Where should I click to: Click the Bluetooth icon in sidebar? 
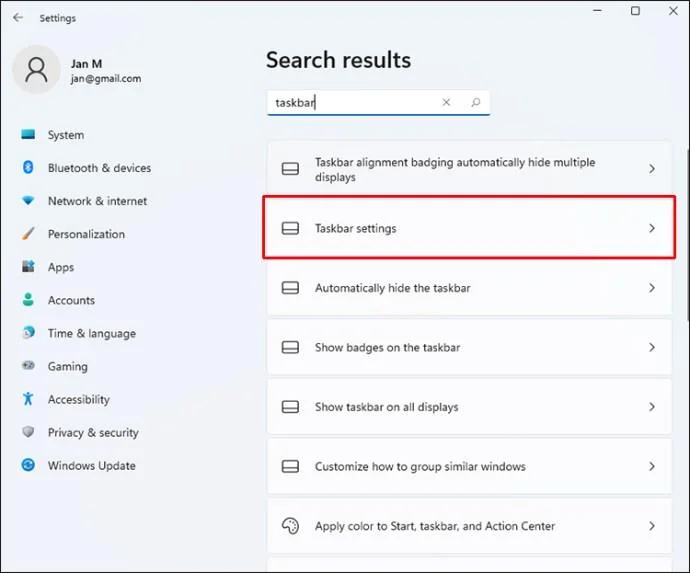28,167
